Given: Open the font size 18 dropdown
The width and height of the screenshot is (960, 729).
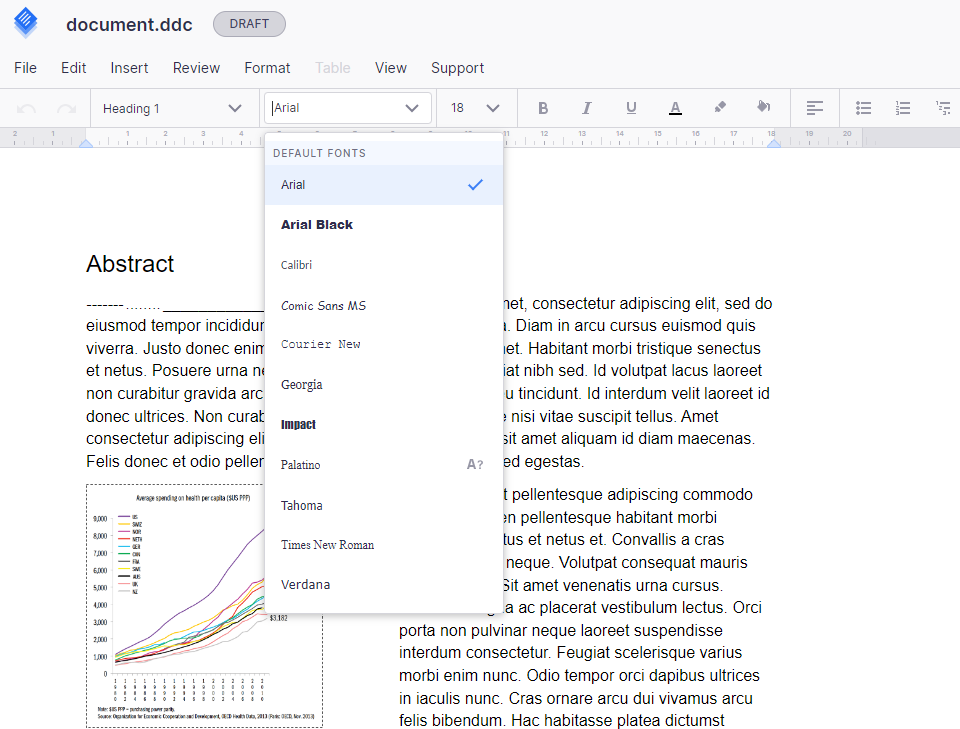Looking at the screenshot, I should pos(475,108).
